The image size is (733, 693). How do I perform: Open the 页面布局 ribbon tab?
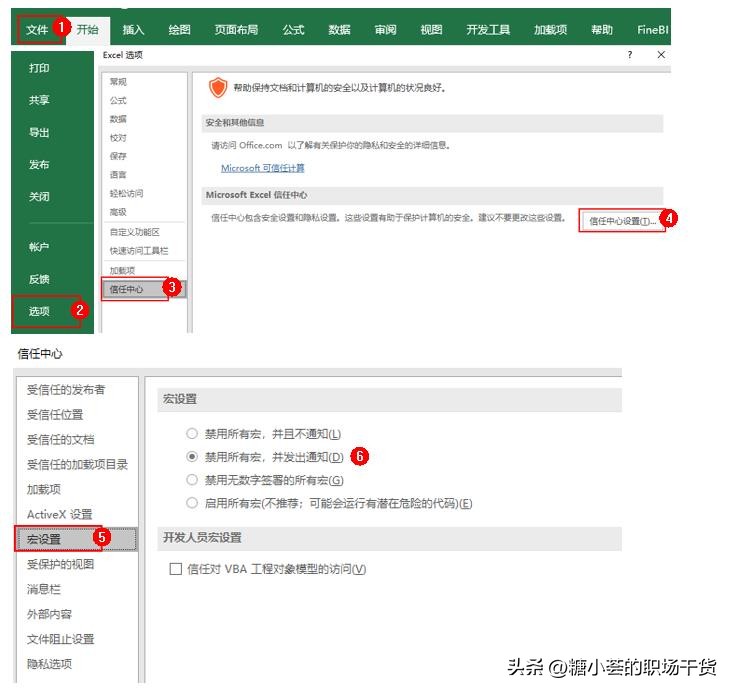click(236, 30)
